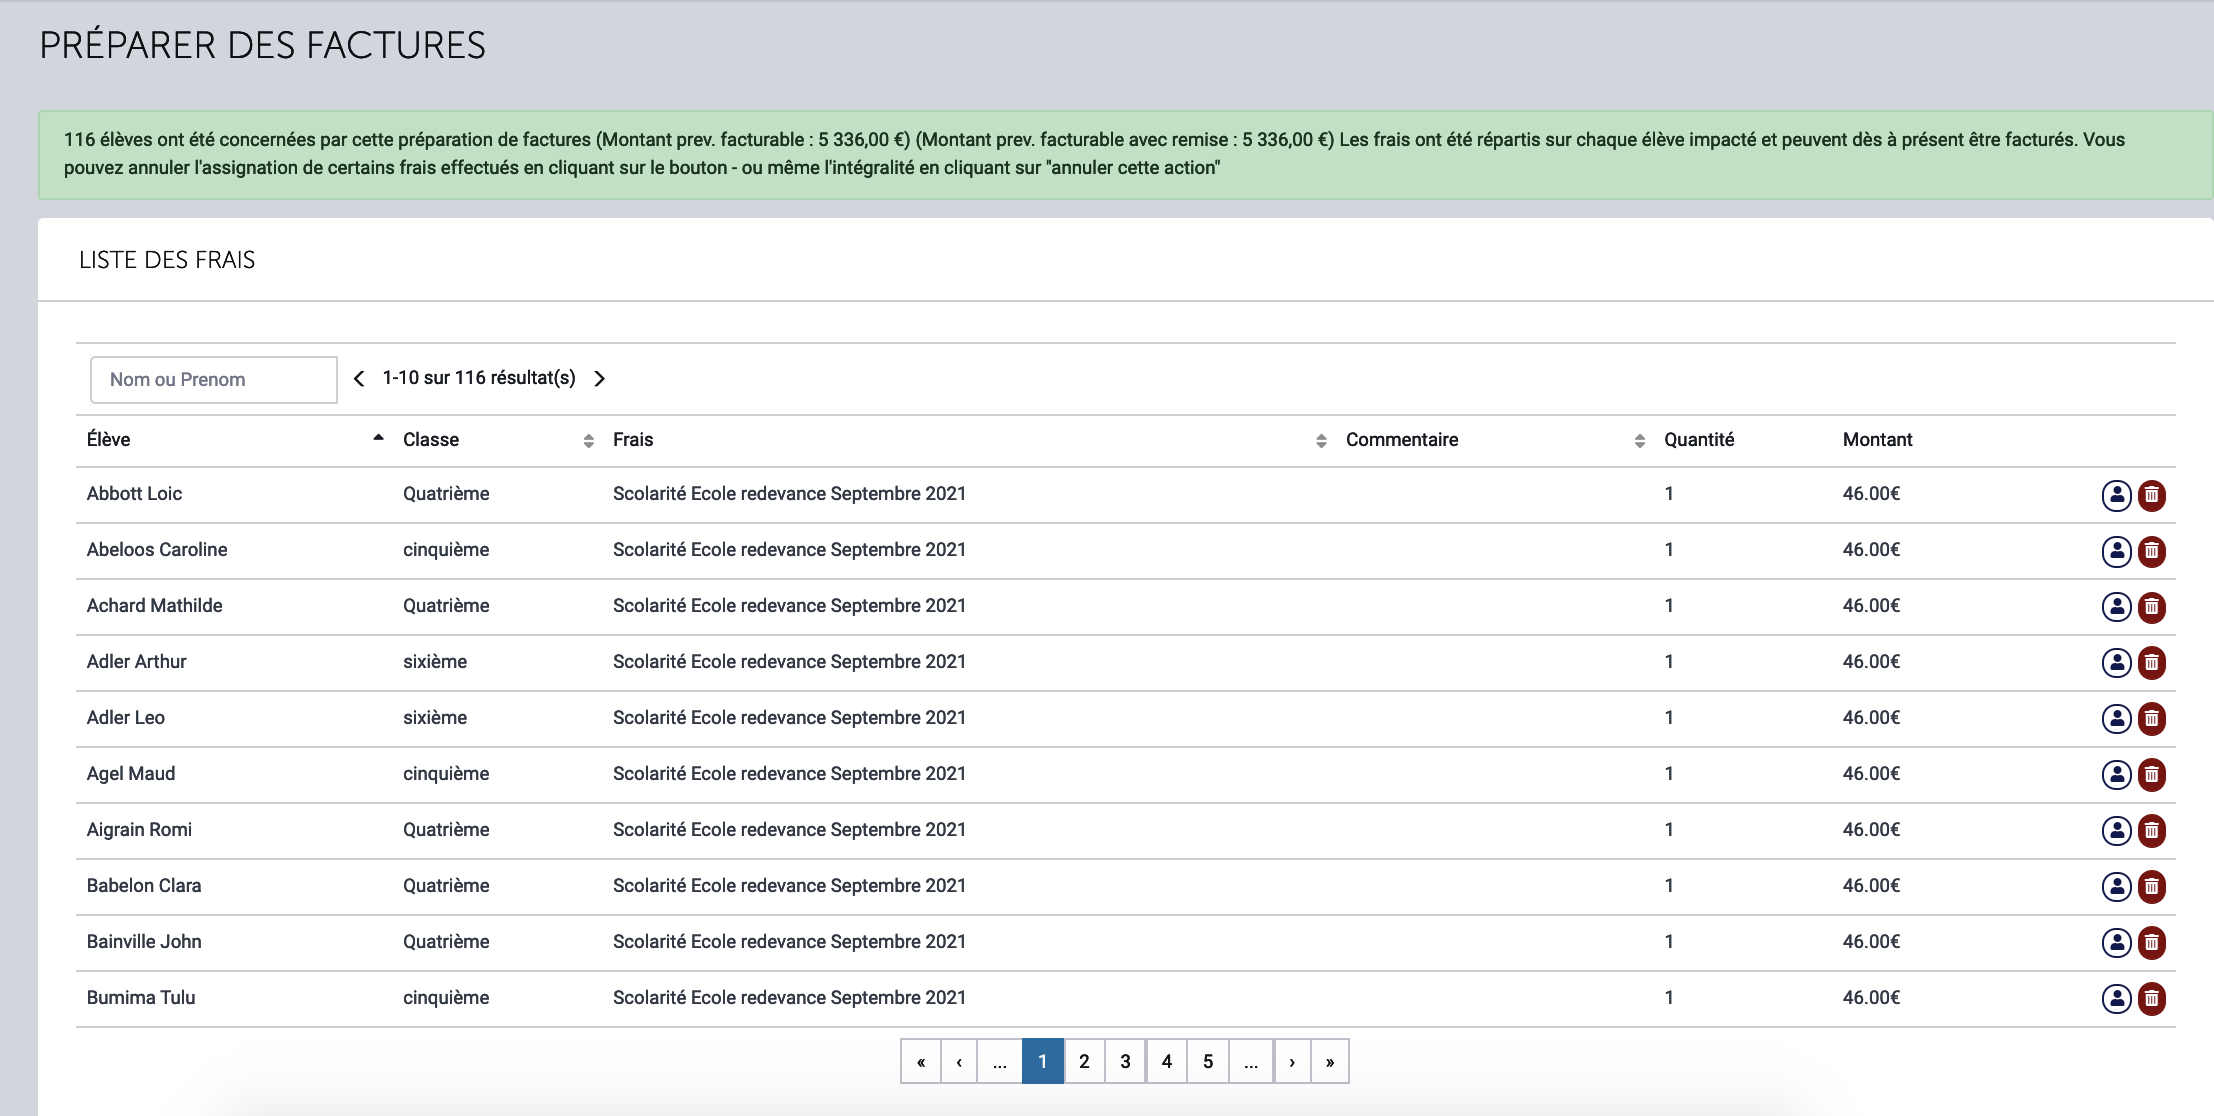Open student profile icon for Adler Arthur
This screenshot has width=2214, height=1116.
(x=2116, y=663)
